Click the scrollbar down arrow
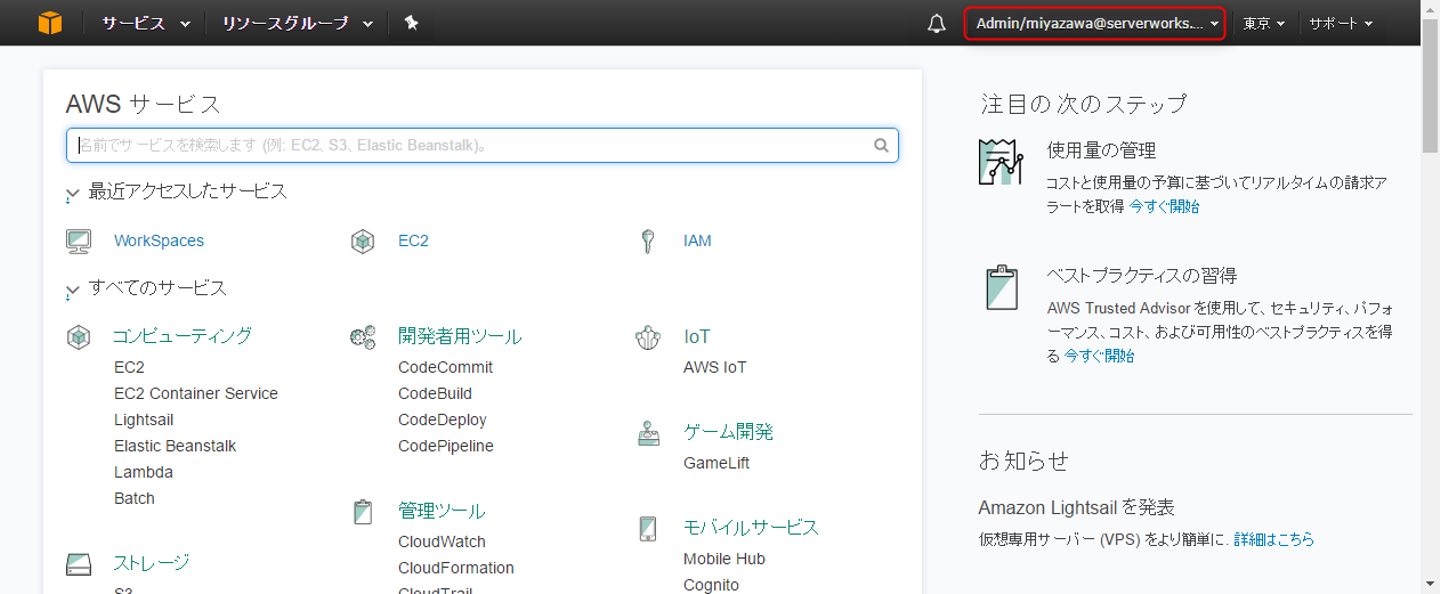1440x594 pixels. tap(1430, 583)
